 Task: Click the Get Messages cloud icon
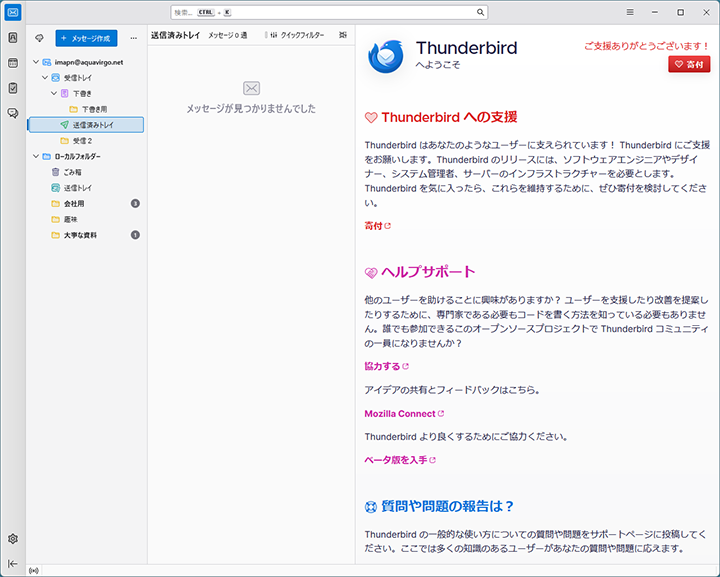point(39,38)
